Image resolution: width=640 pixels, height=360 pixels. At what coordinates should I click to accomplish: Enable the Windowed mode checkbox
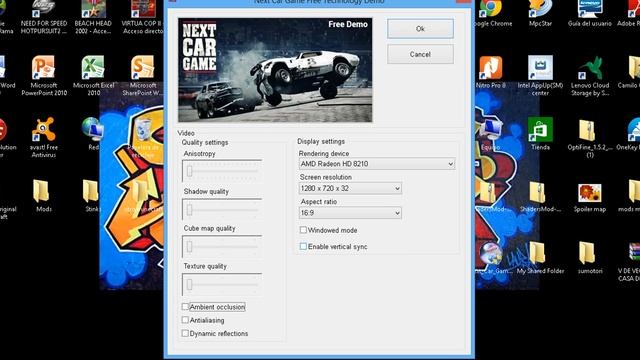click(x=303, y=230)
